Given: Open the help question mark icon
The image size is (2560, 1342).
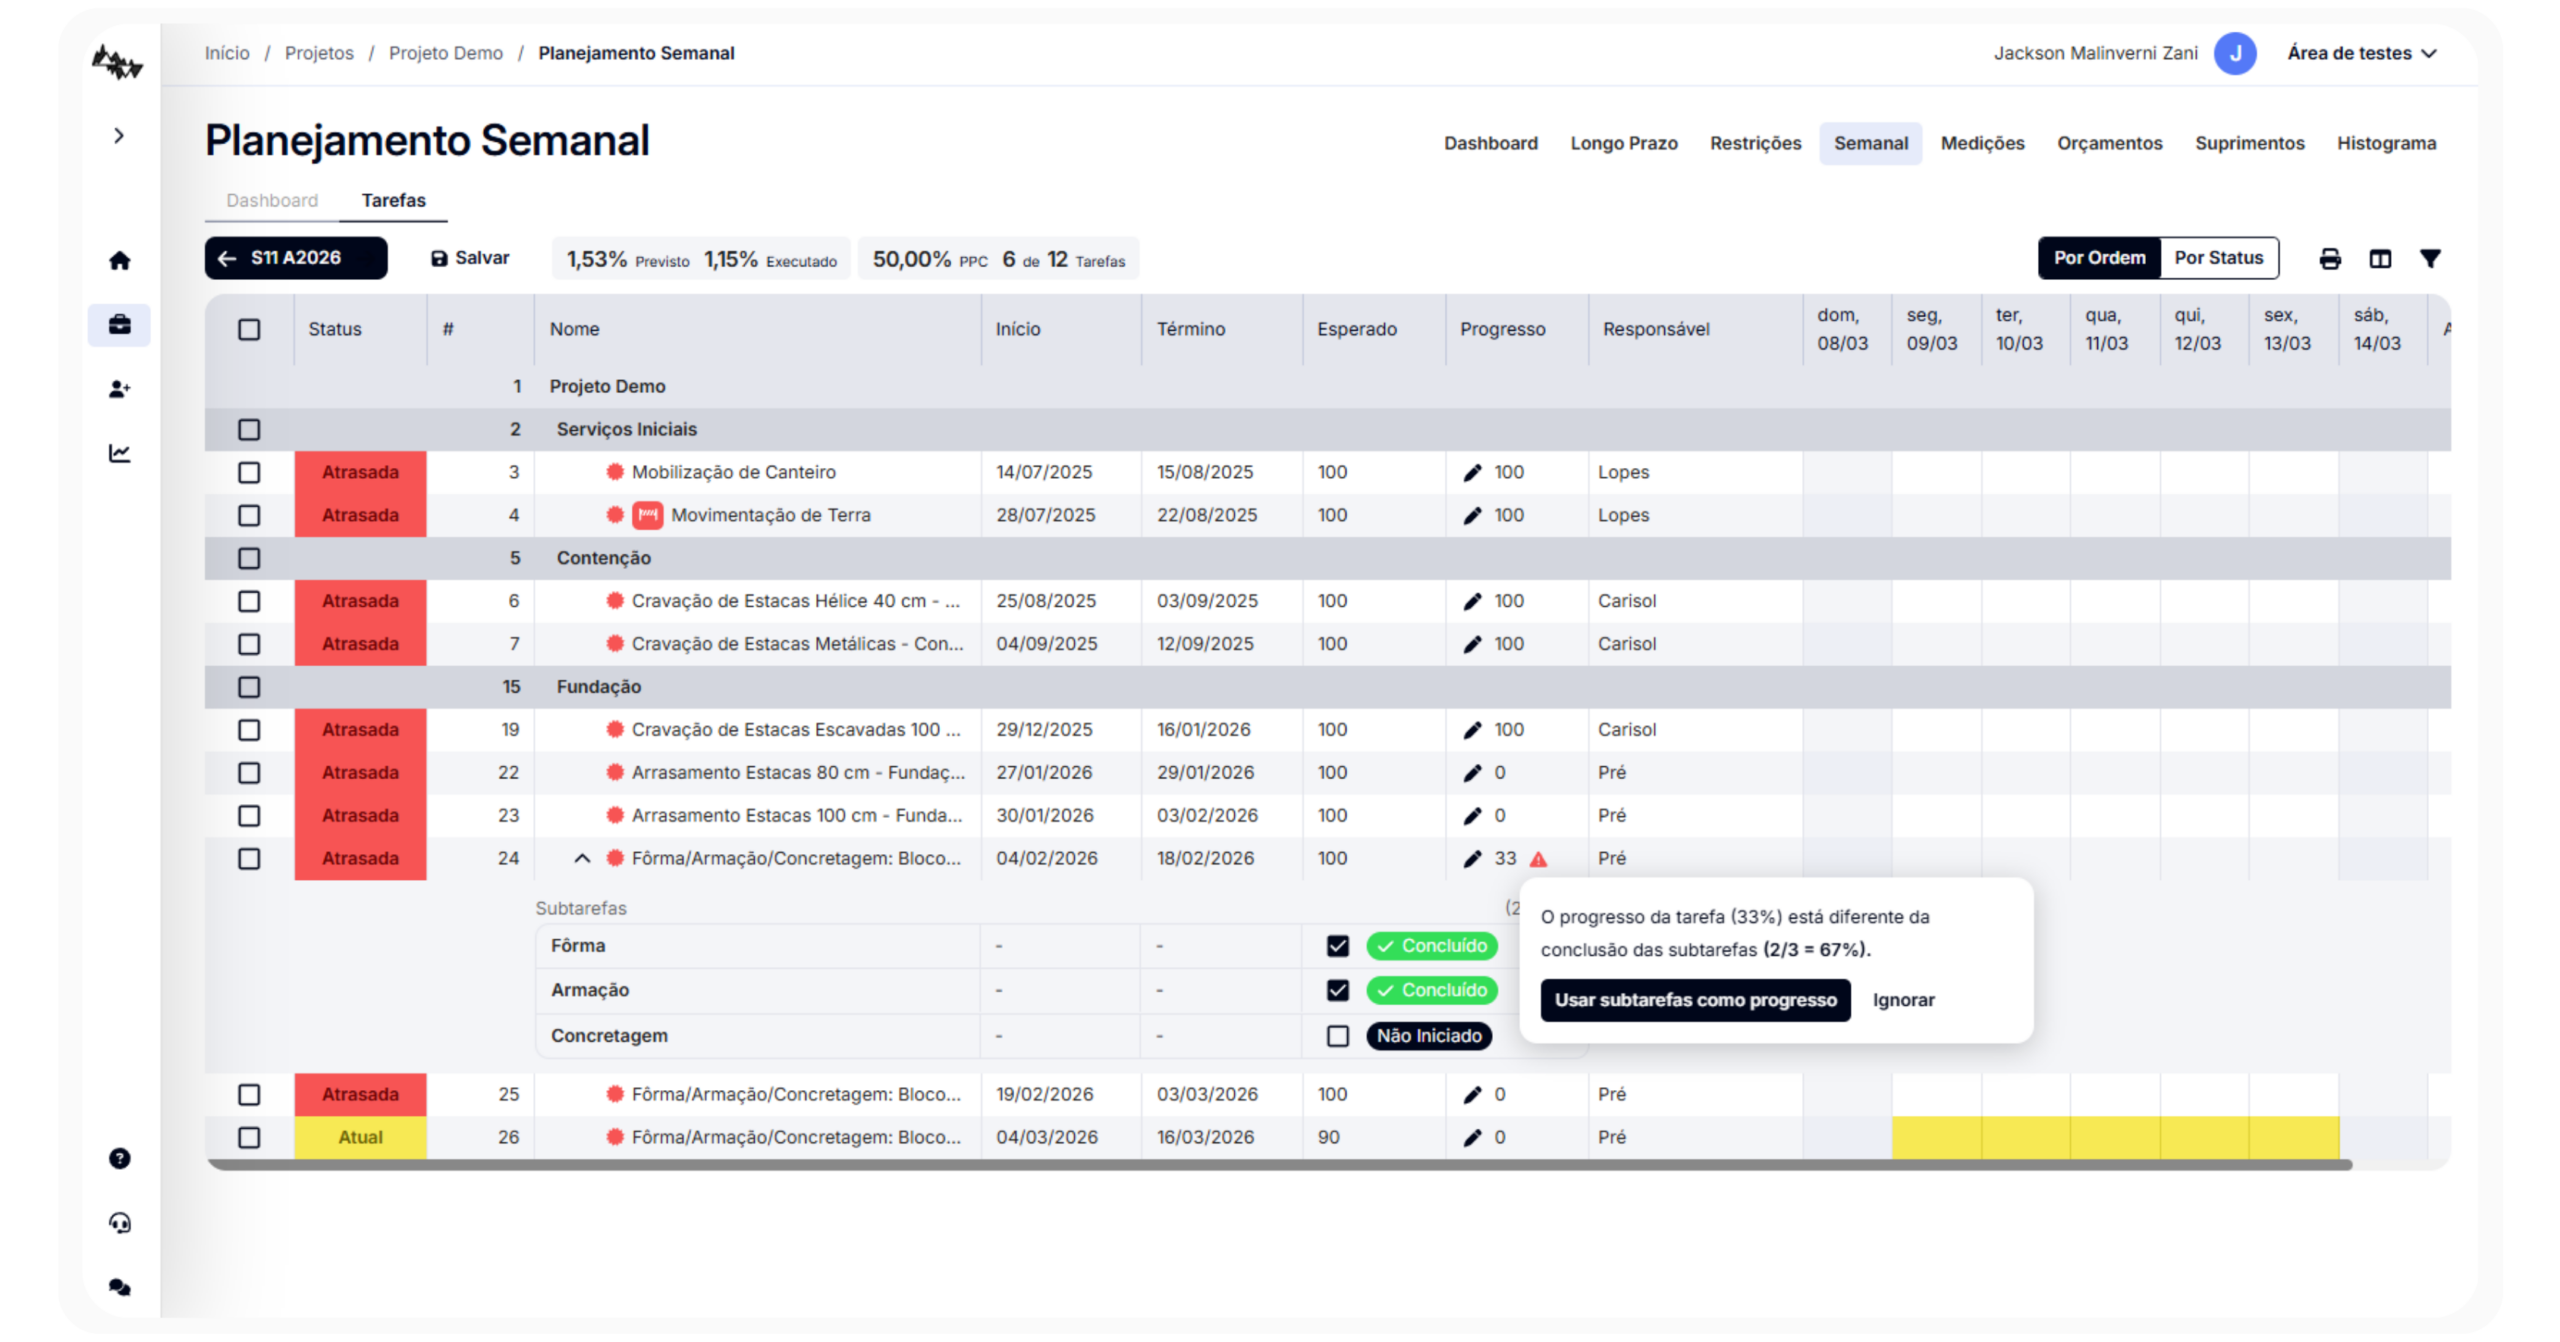Looking at the screenshot, I should pyautogui.click(x=119, y=1158).
